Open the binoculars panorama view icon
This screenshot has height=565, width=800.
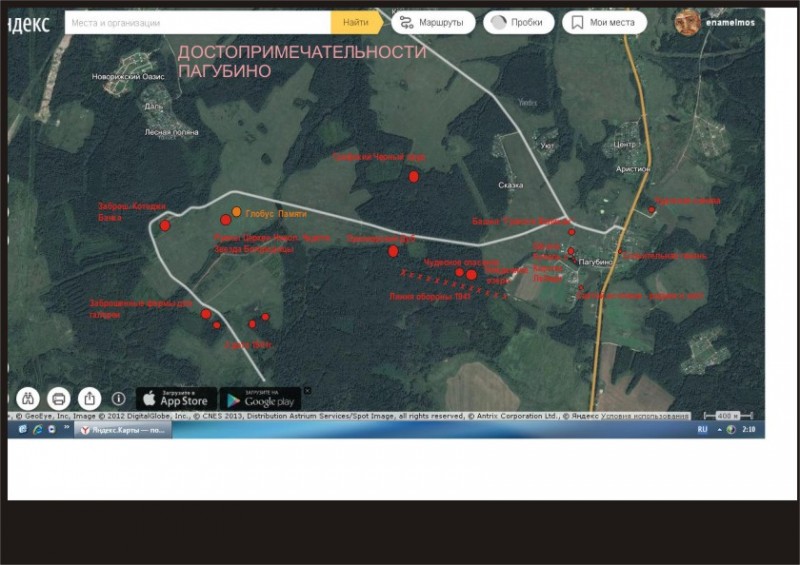[28, 399]
